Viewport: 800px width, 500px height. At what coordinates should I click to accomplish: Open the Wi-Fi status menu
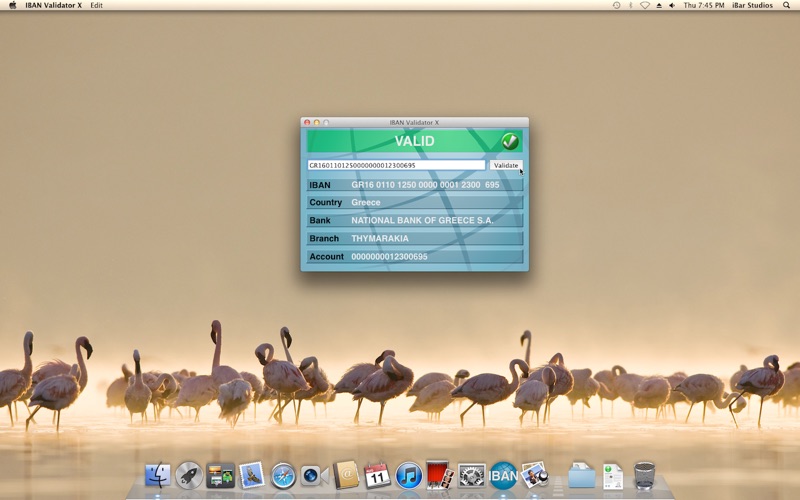[x=644, y=5]
